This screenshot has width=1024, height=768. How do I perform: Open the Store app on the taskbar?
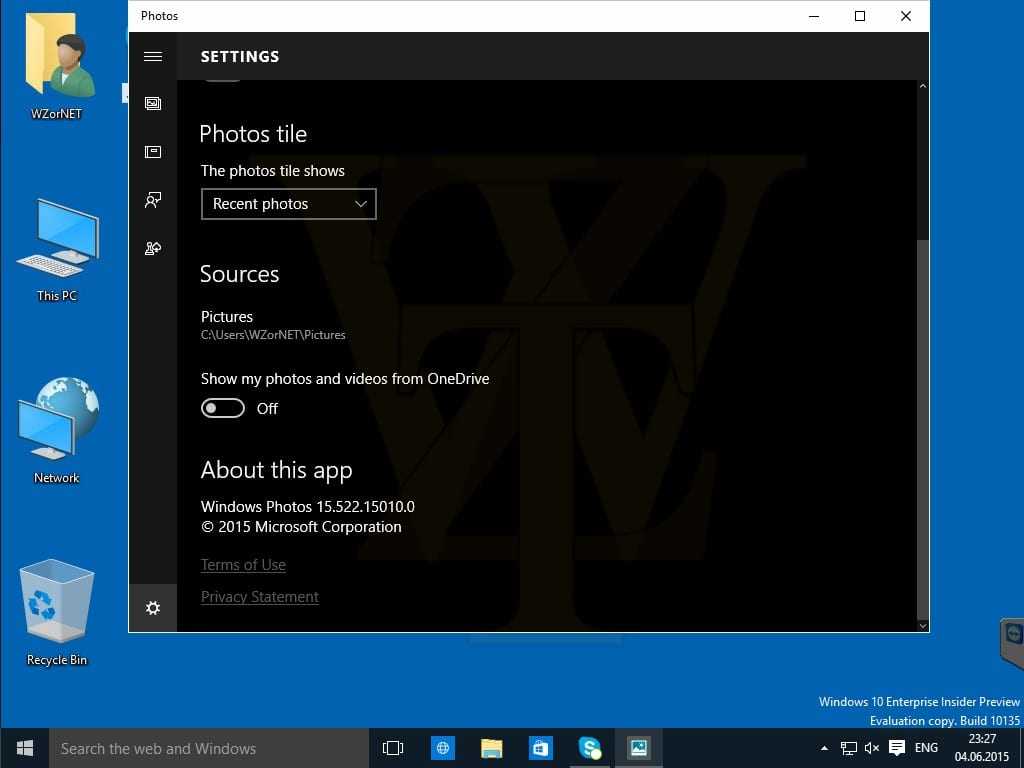pos(540,748)
